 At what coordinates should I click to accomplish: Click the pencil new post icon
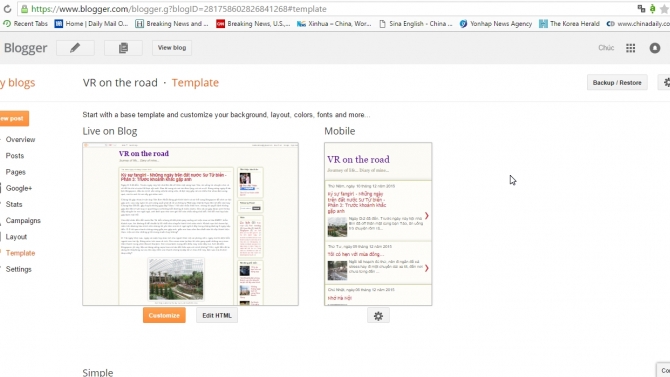coord(75,48)
